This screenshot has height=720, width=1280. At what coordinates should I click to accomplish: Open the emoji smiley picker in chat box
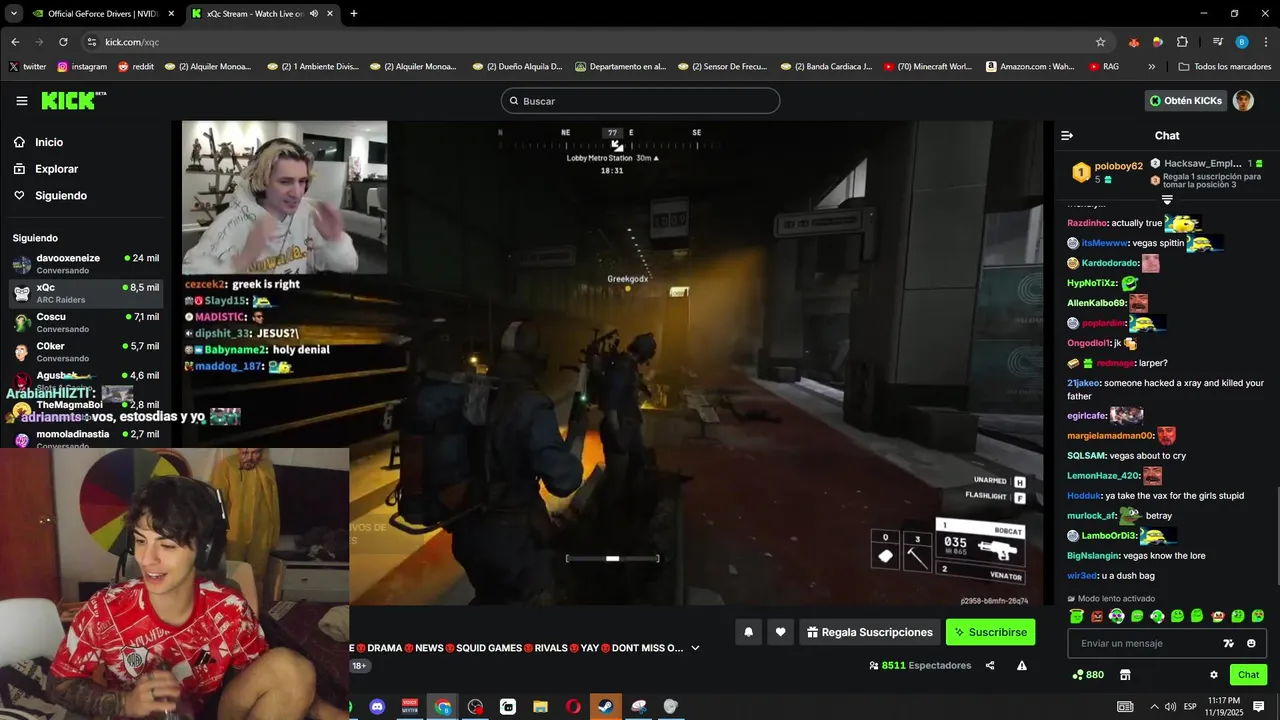(1251, 644)
